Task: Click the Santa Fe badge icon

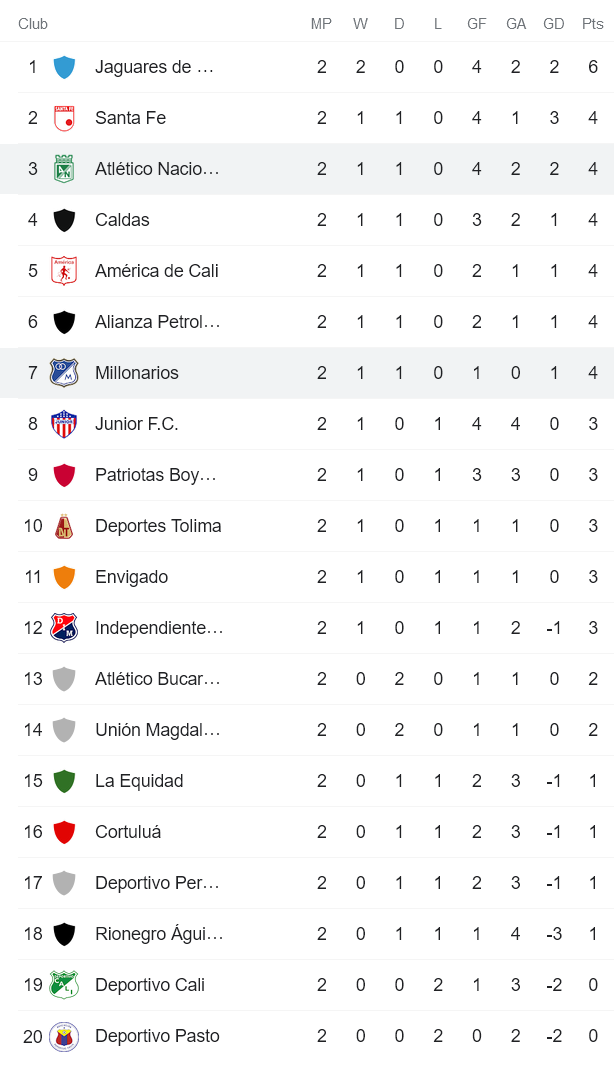Action: 62,117
